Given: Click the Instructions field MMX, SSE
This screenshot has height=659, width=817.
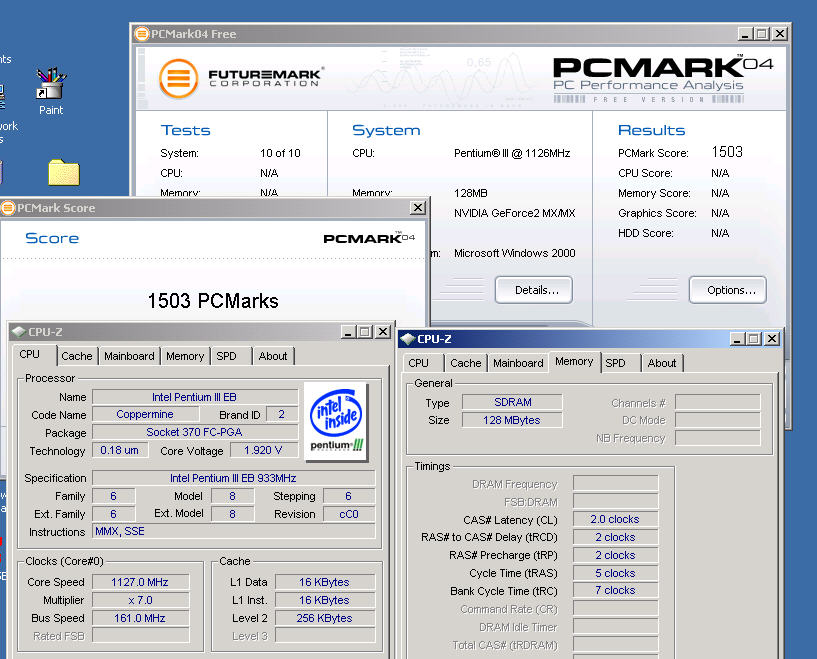Looking at the screenshot, I should coord(233,531).
